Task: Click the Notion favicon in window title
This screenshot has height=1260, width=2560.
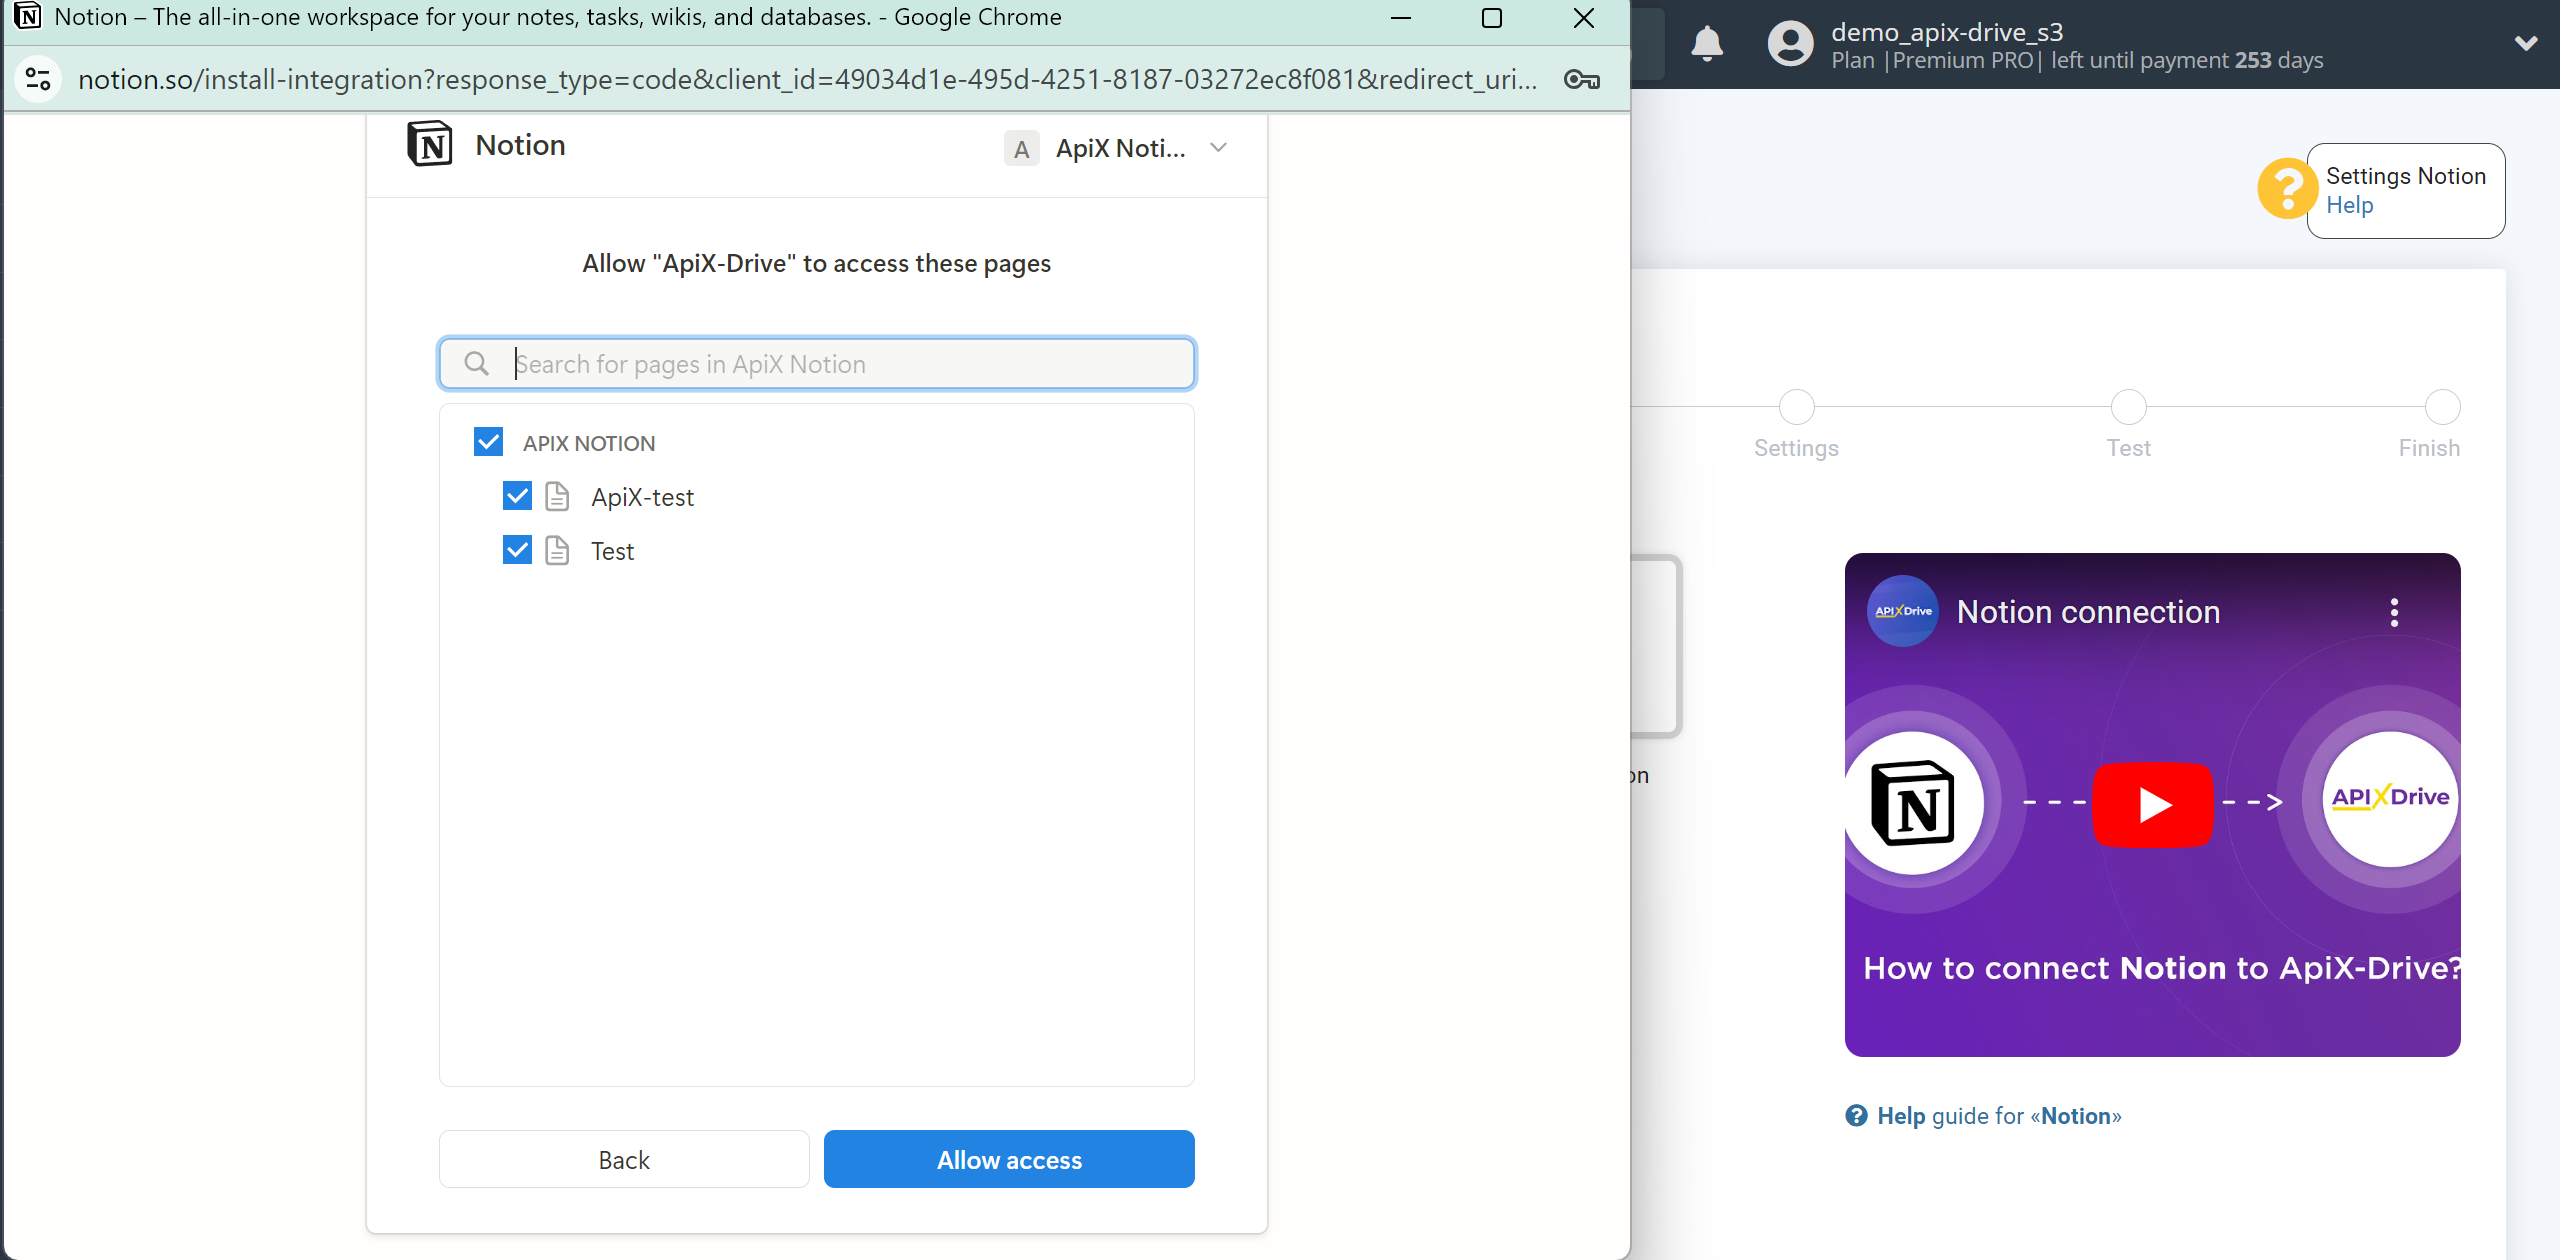Action: (x=27, y=17)
